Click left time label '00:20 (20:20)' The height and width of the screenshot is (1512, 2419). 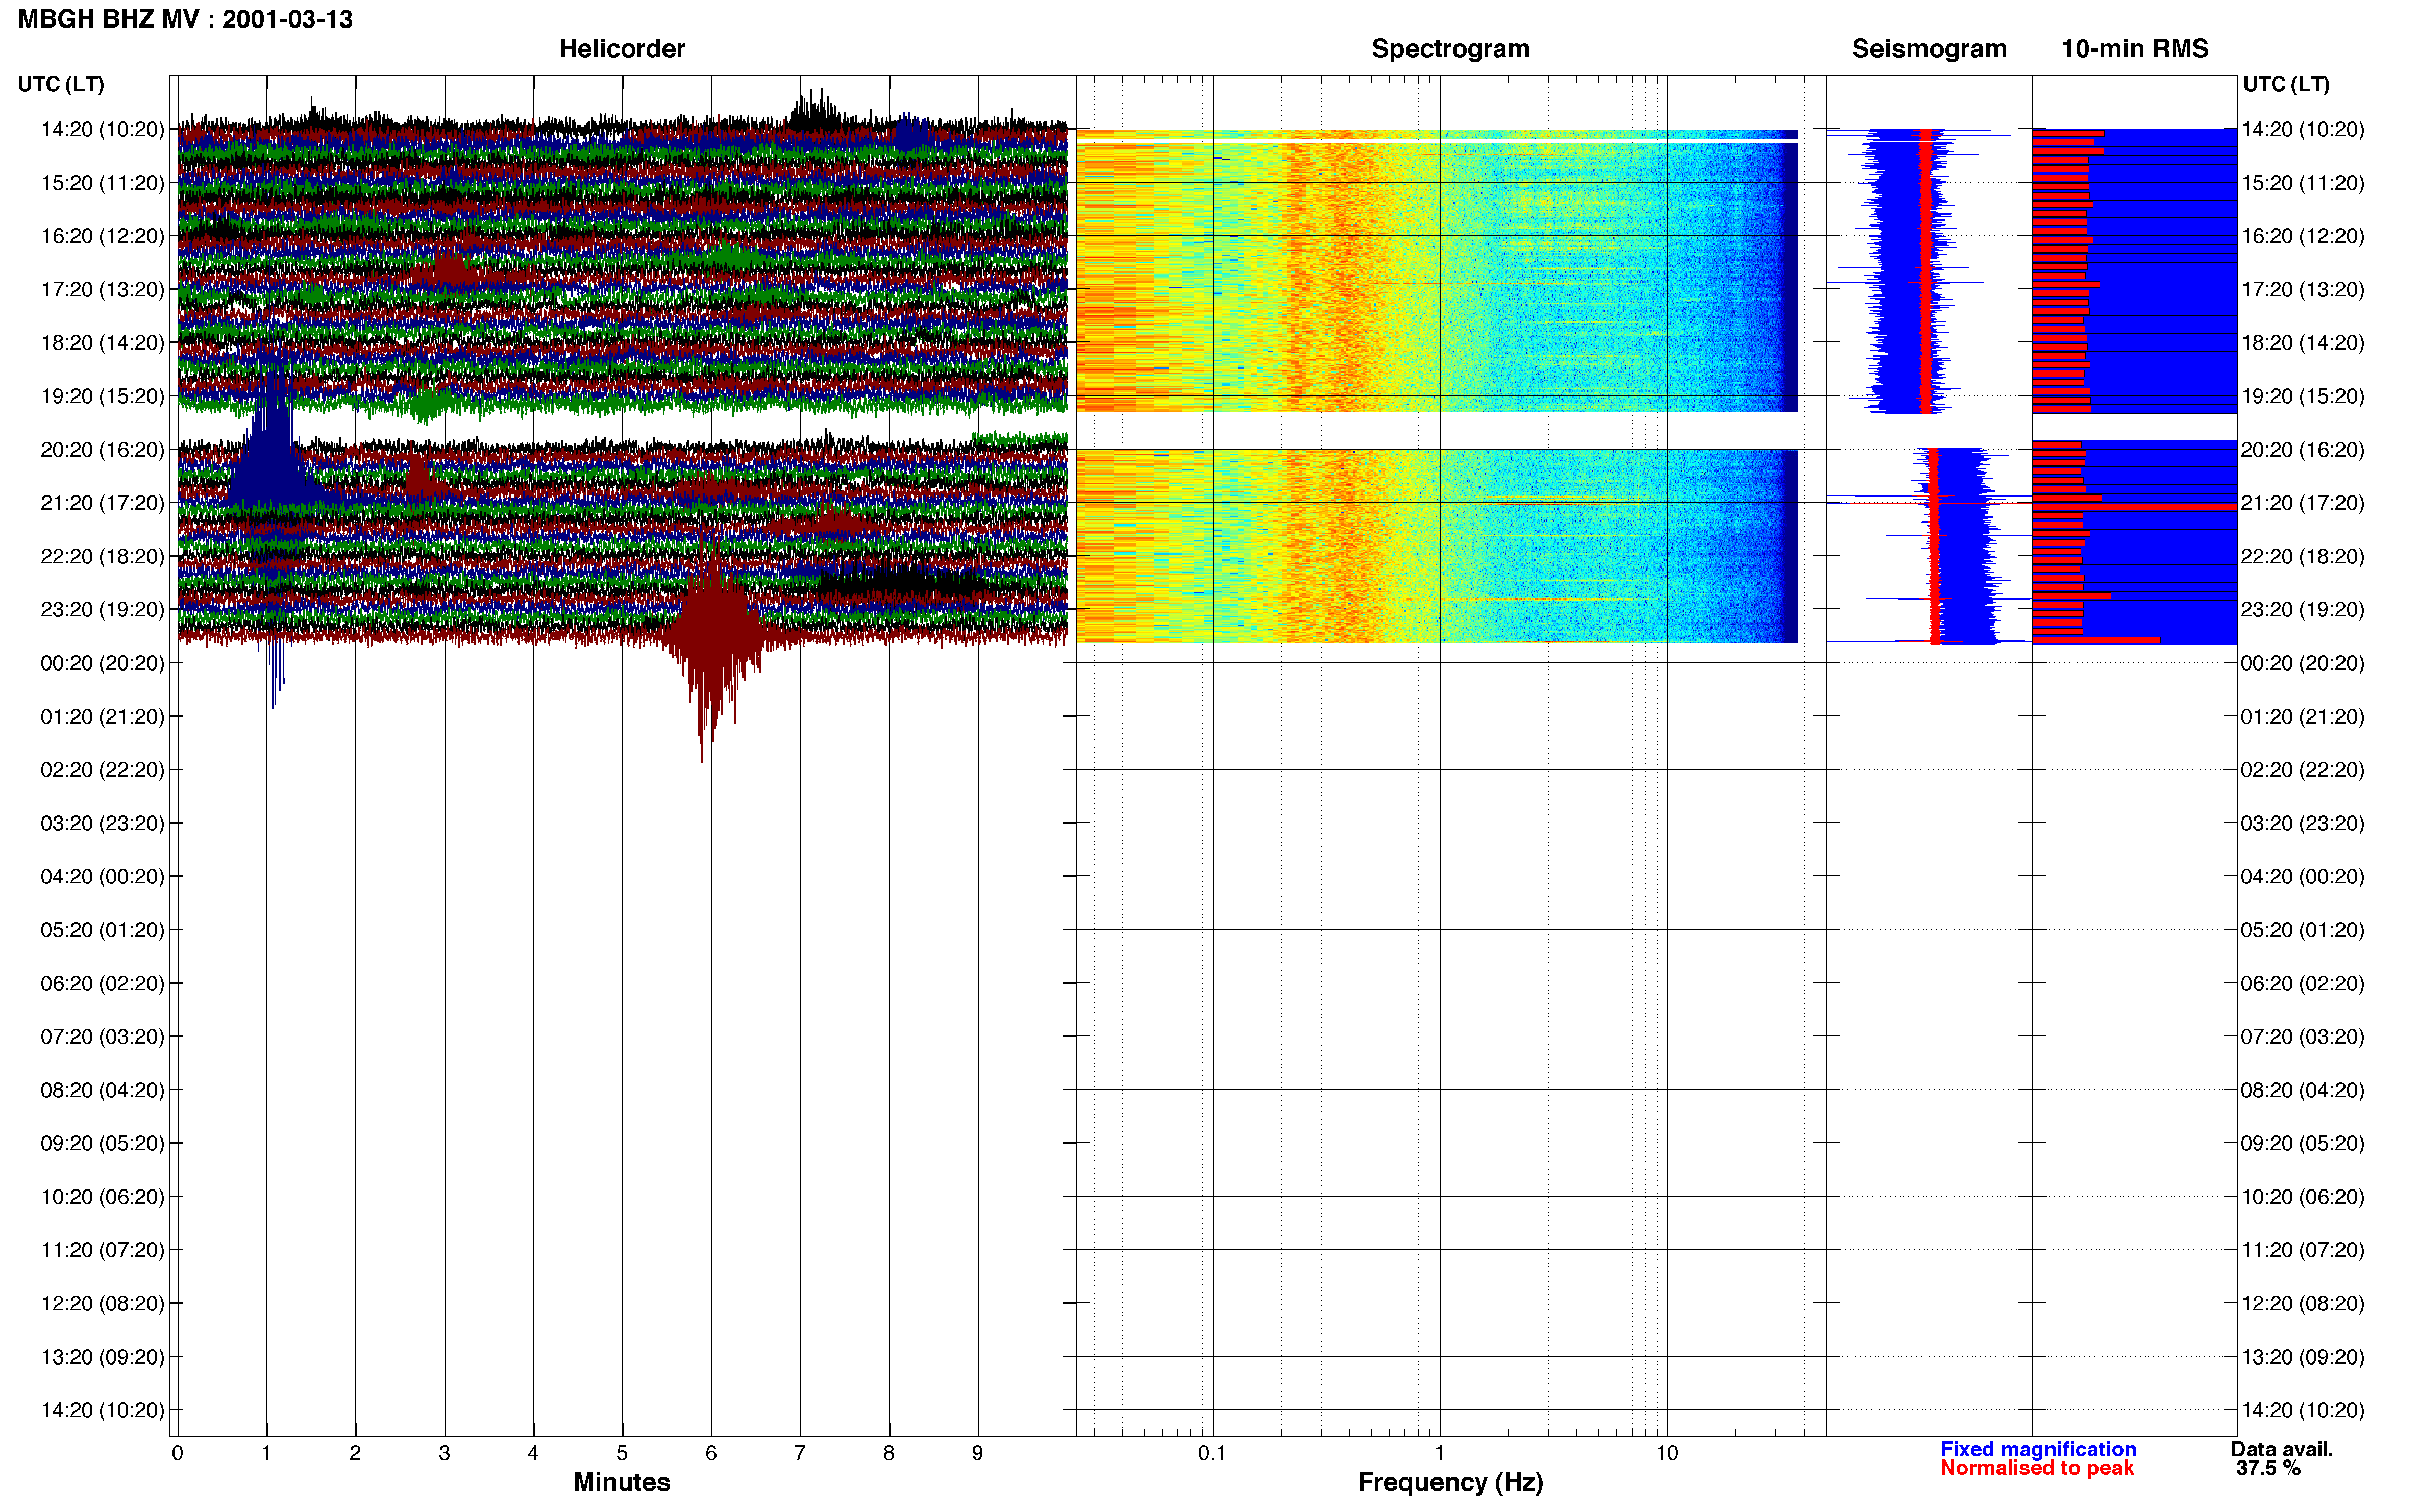(102, 663)
